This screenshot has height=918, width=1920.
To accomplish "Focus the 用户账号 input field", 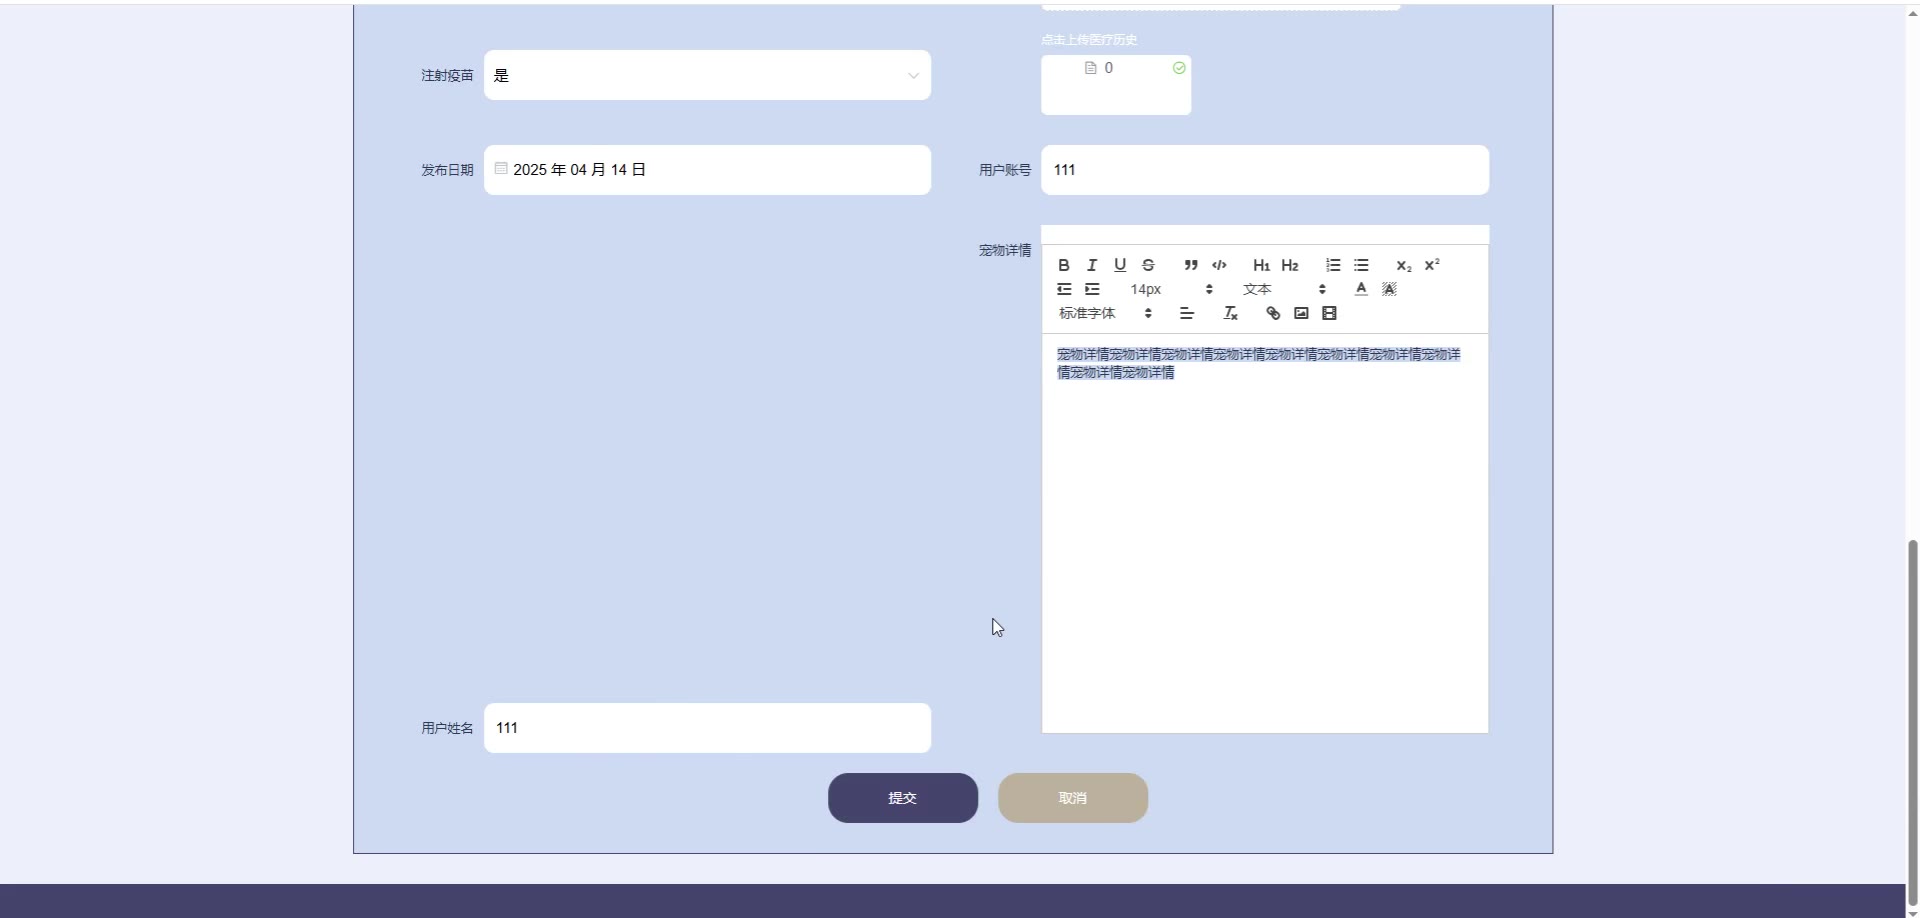I will (x=1265, y=170).
